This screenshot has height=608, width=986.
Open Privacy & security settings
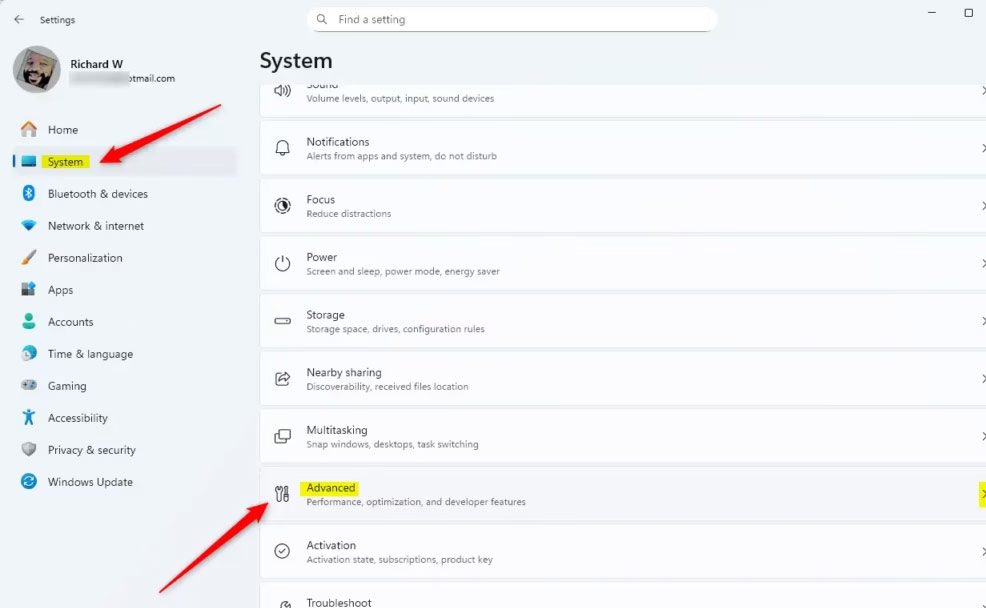pyautogui.click(x=92, y=449)
